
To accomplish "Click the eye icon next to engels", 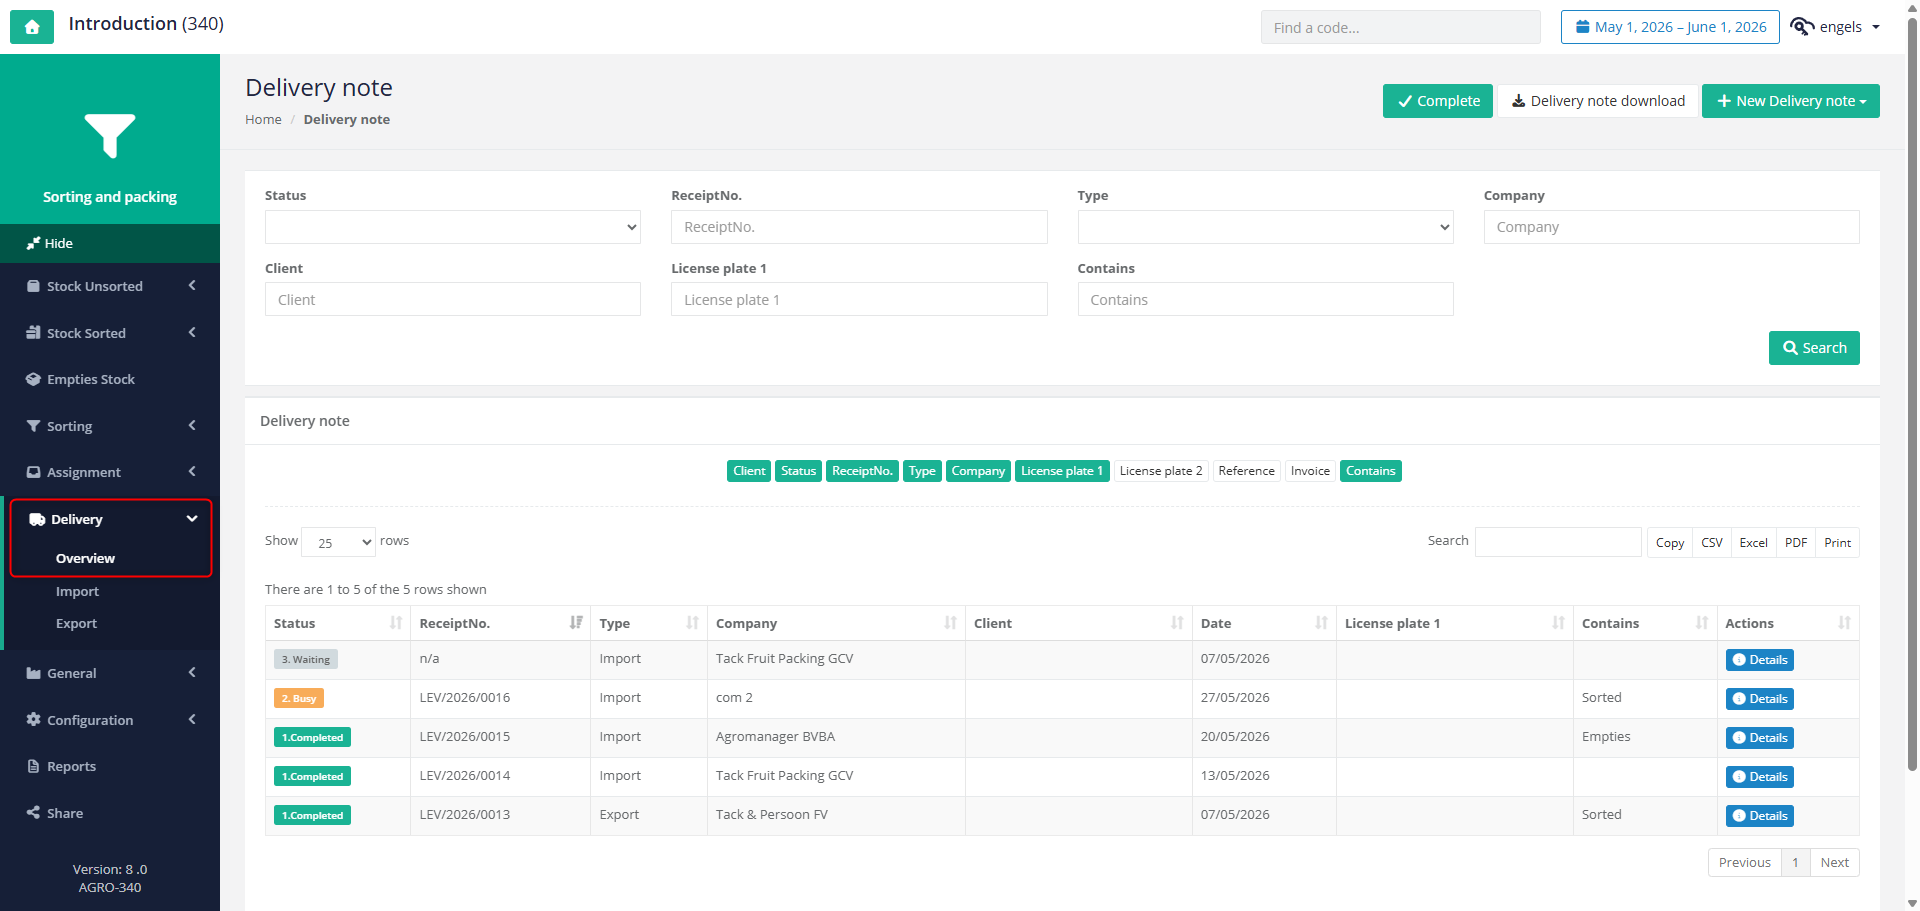I will pyautogui.click(x=1802, y=27).
